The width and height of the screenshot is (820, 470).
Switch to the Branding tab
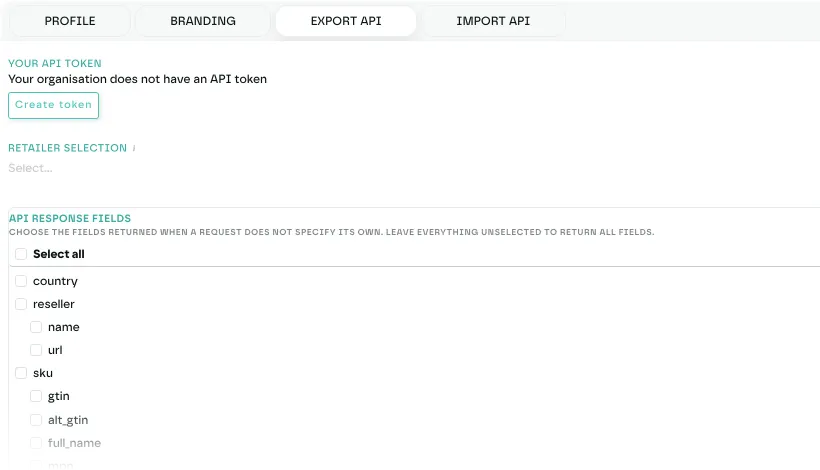[x=203, y=21]
